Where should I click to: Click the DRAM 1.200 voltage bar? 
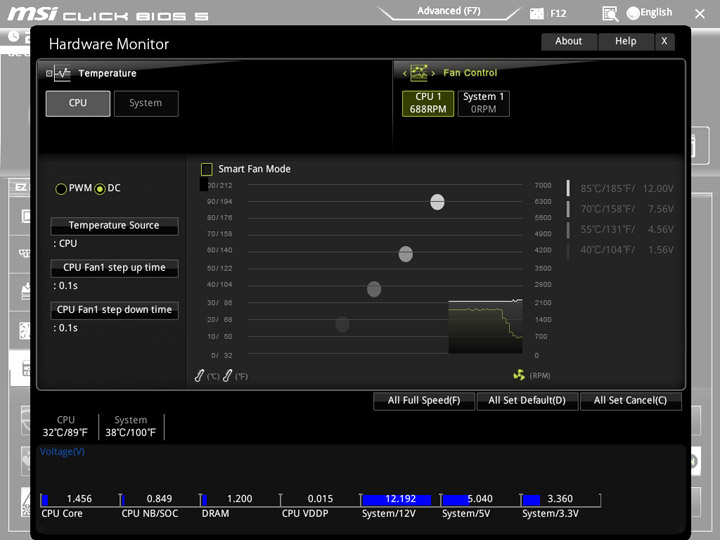(x=240, y=500)
